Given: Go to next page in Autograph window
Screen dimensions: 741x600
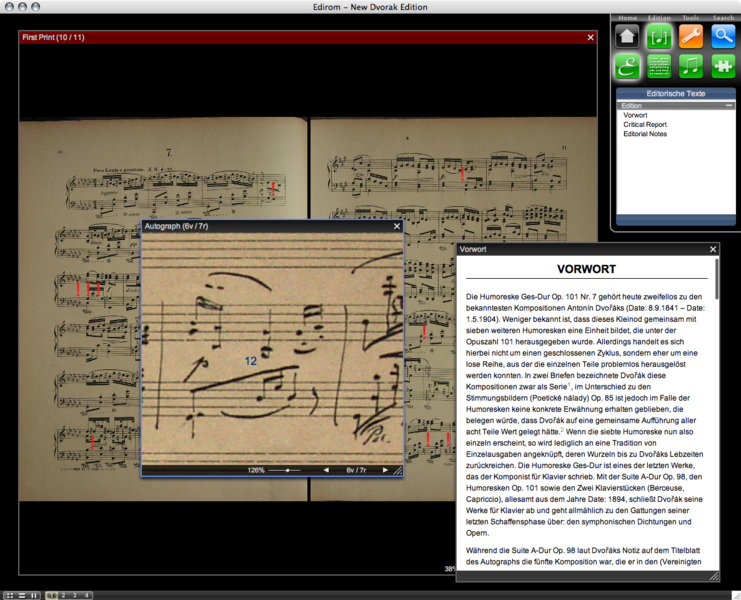Looking at the screenshot, I should pyautogui.click(x=385, y=470).
